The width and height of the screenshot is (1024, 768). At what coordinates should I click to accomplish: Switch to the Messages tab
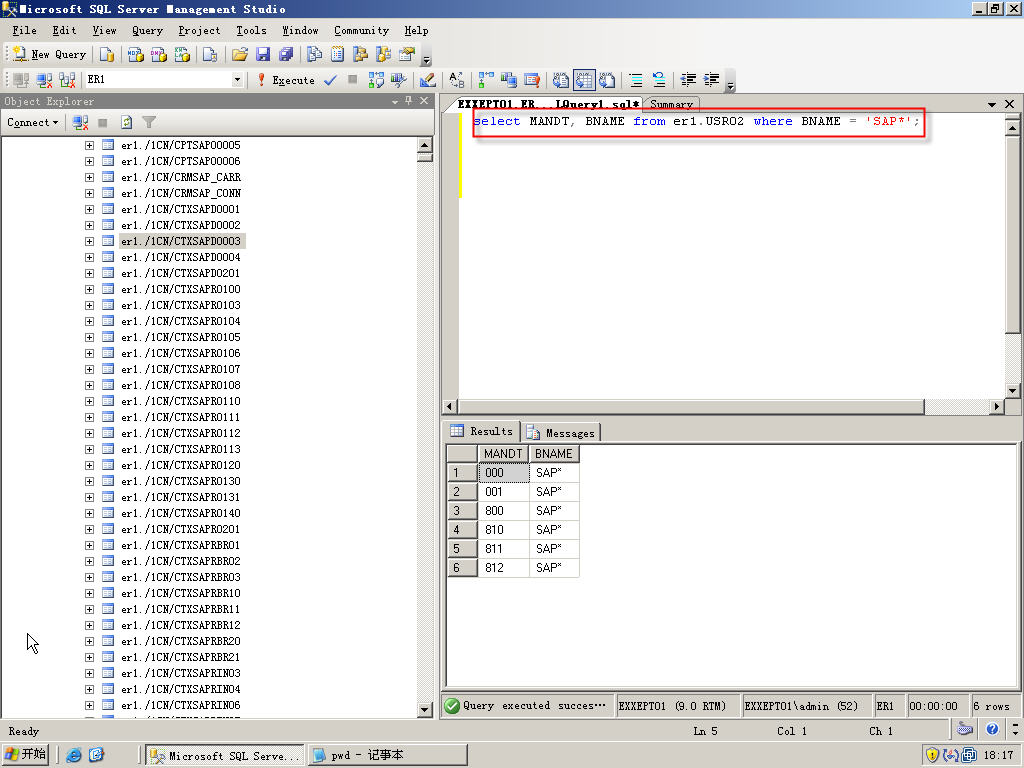click(x=561, y=432)
